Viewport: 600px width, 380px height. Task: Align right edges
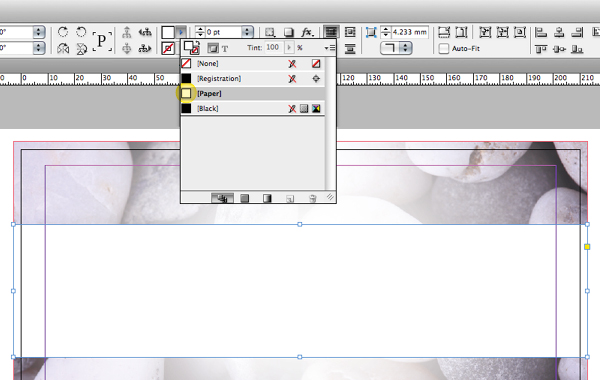[577, 32]
